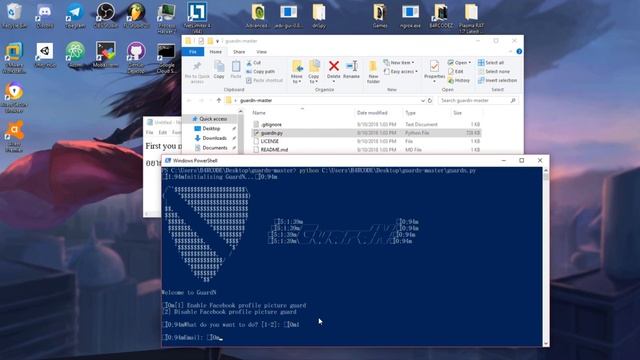Refresh the guardn-master folder view
Screen dimensions: 640x360
pos(430,100)
